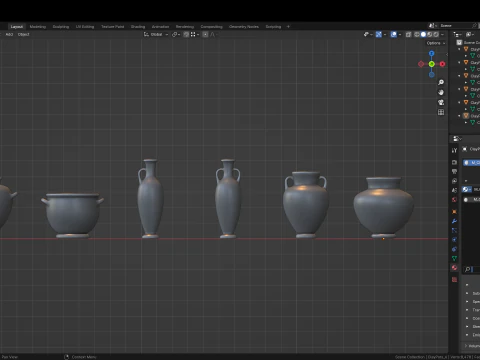Click the blue Z axis on navigation gizmo
This screenshot has height=360, width=480.
[x=432, y=53]
